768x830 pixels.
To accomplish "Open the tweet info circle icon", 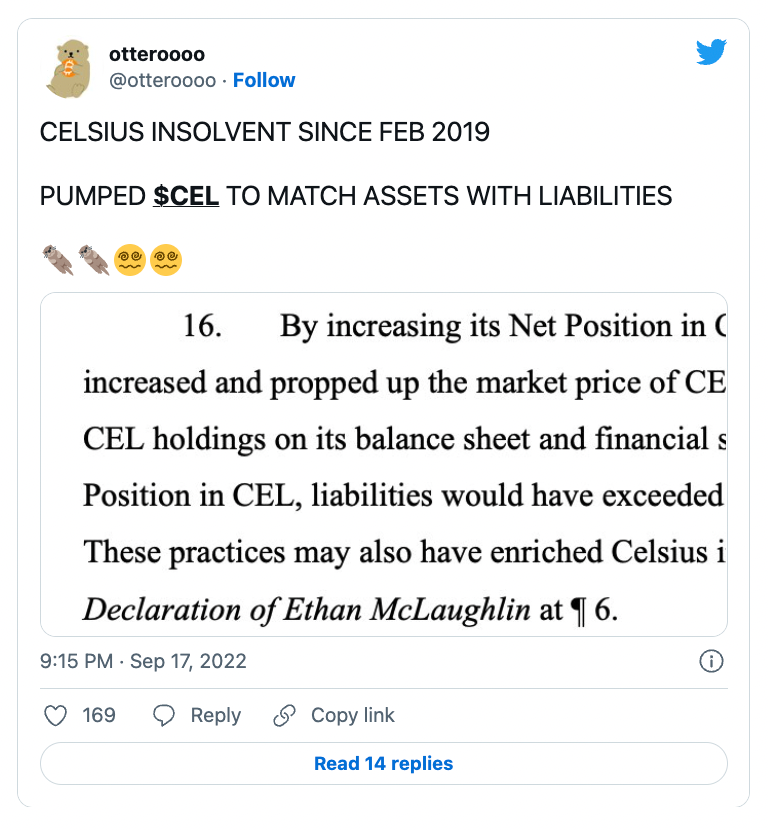I will 711,661.
